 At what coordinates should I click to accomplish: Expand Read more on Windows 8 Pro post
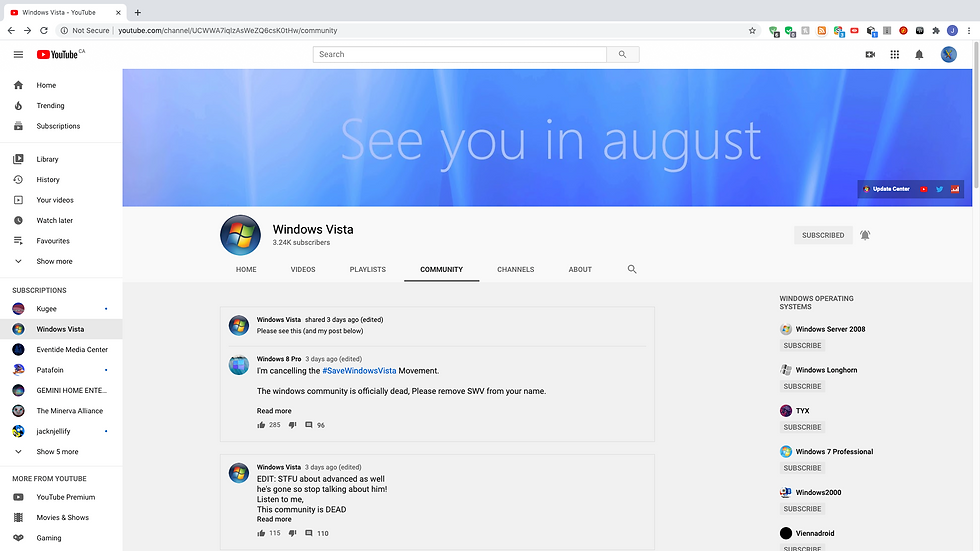274,411
